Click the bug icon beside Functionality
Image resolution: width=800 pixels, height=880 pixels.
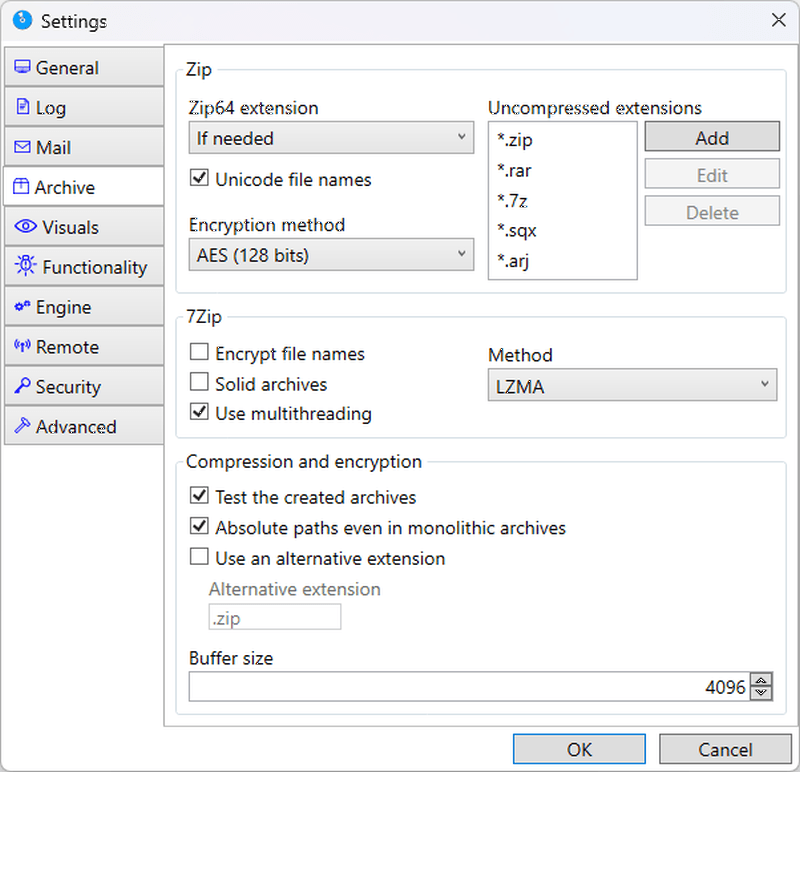pyautogui.click(x=25, y=265)
